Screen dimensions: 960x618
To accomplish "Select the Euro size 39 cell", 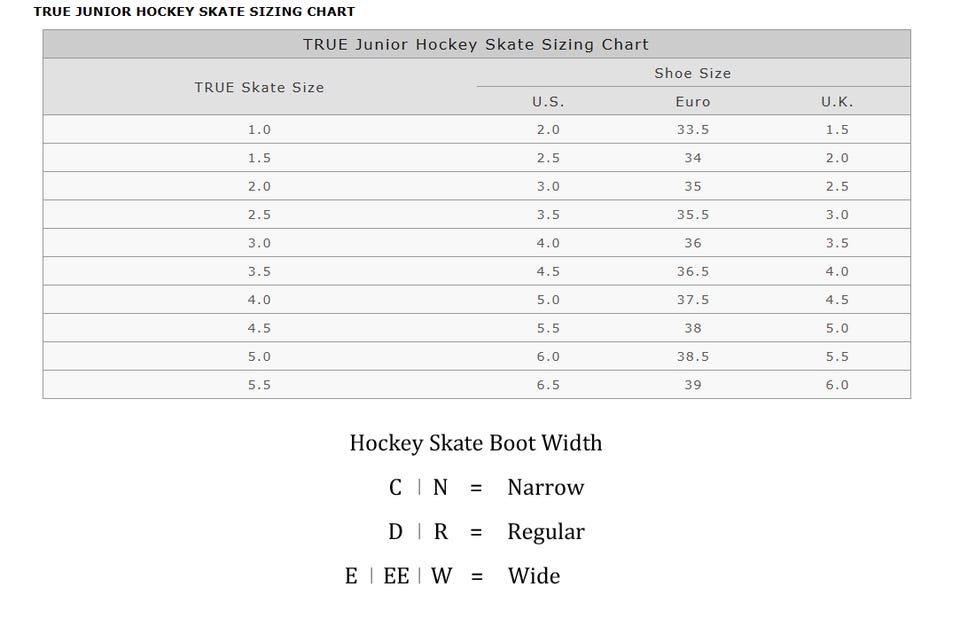I will tap(692, 385).
